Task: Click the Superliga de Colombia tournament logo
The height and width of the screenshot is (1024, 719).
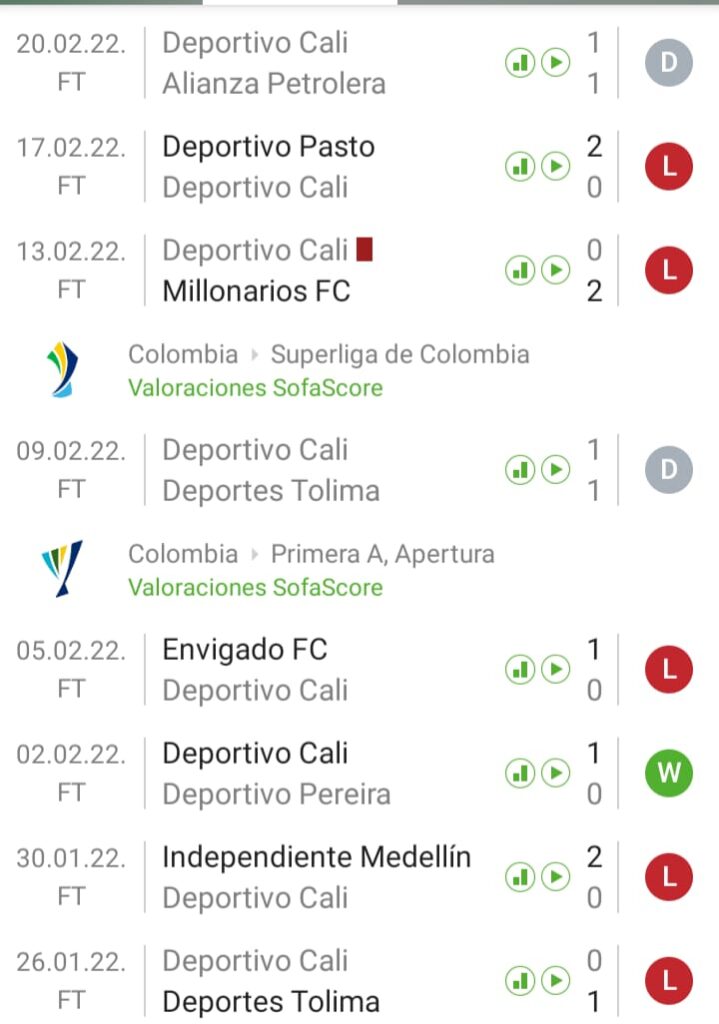Action: pyautogui.click(x=63, y=369)
